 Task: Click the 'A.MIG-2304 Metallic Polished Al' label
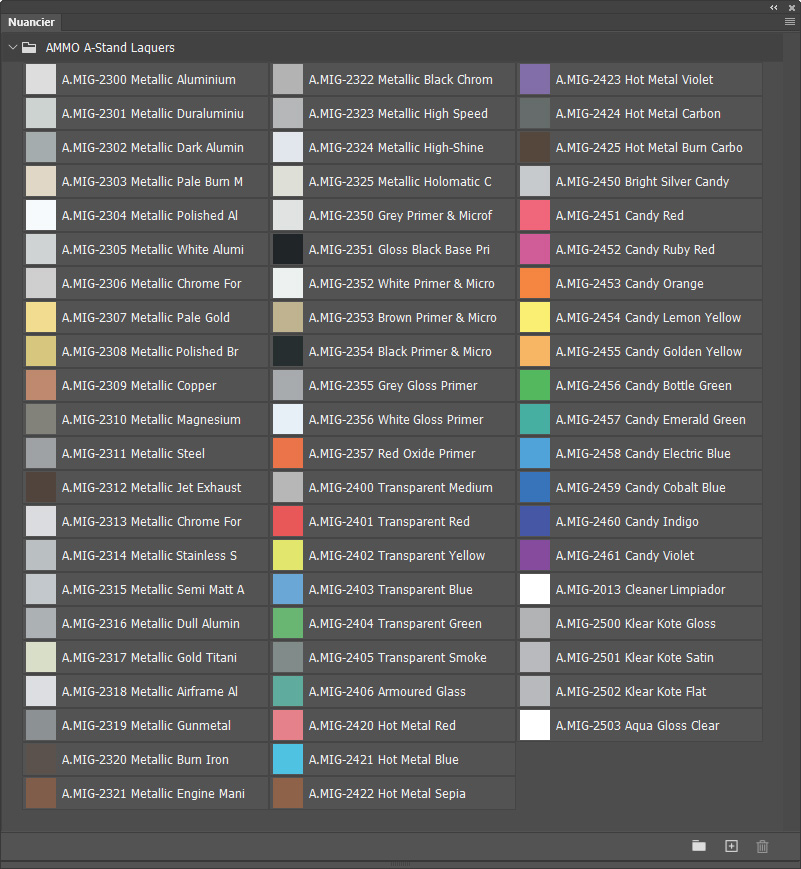(150, 216)
